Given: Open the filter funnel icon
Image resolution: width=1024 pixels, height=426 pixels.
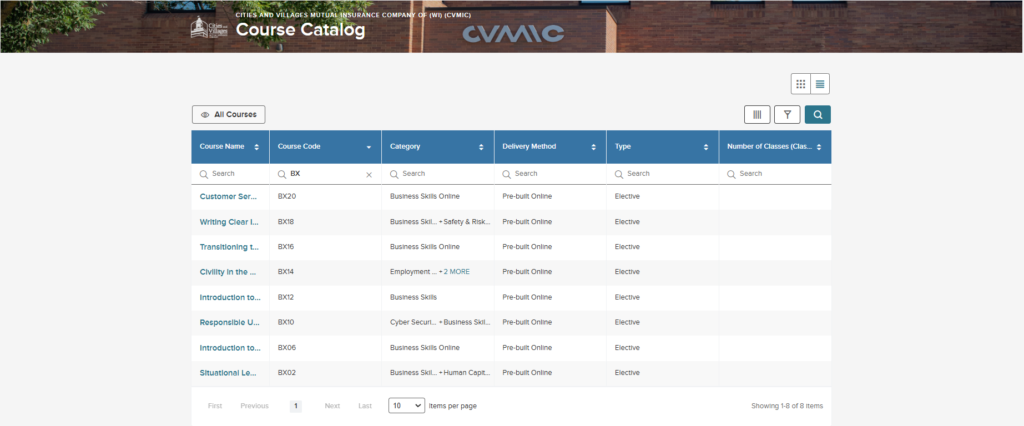Looking at the screenshot, I should 788,114.
